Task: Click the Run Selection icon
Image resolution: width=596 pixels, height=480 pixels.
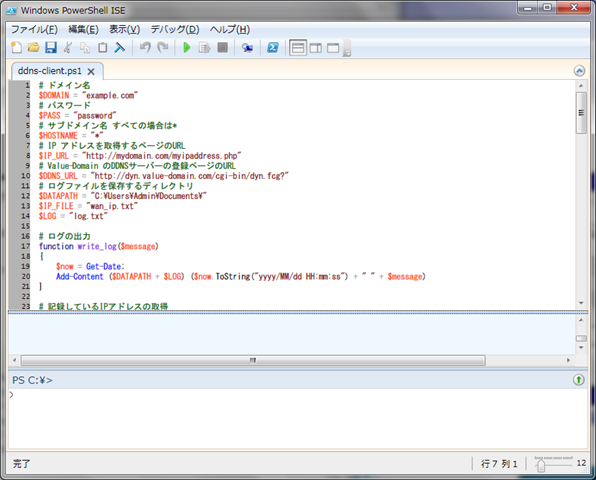Action: 204,48
